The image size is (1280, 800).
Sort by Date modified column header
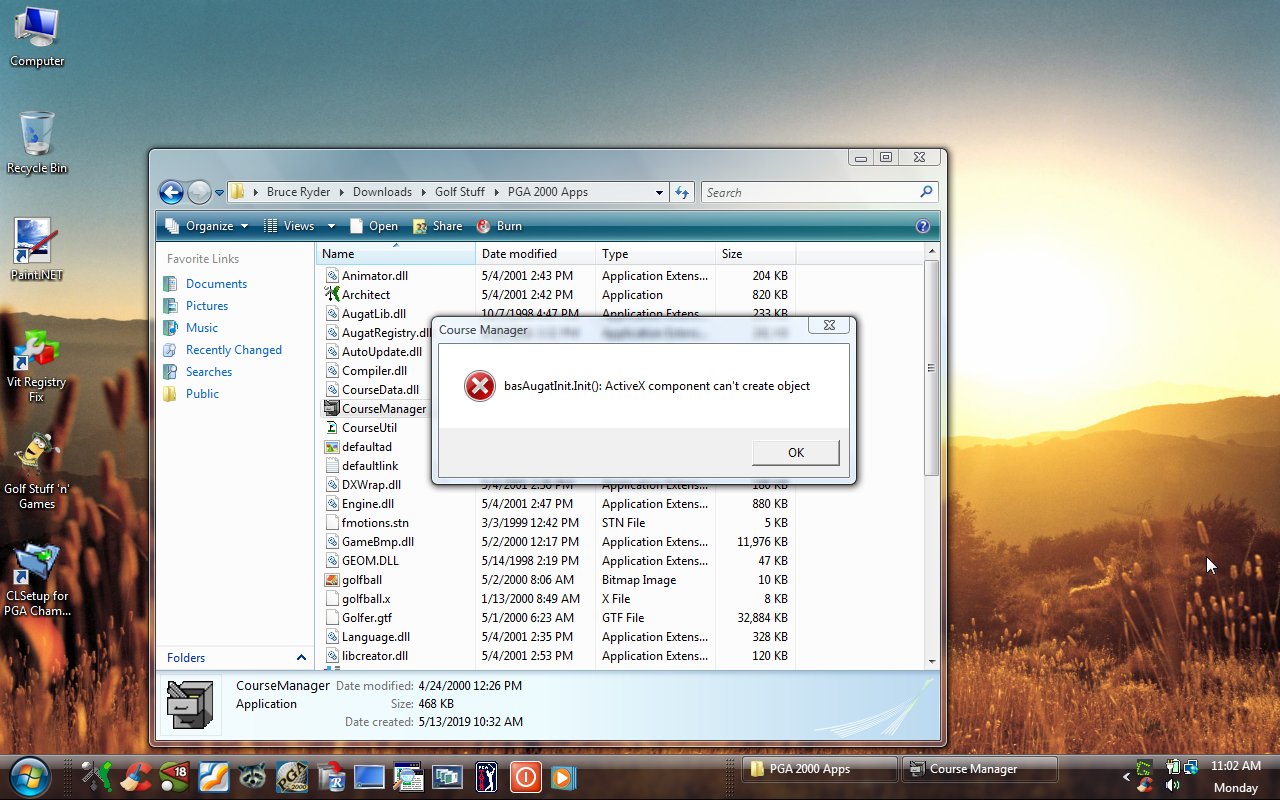(536, 254)
